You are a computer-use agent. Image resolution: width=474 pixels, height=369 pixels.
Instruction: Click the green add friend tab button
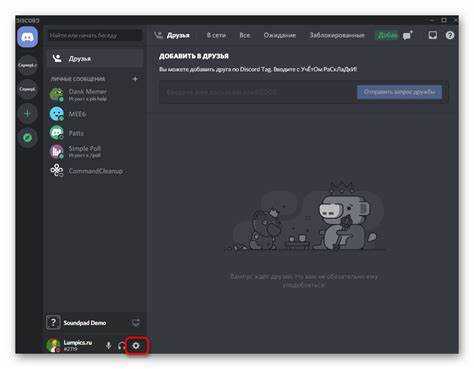(387, 35)
